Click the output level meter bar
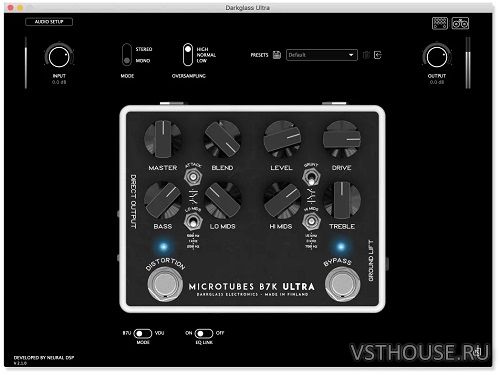Image resolution: width=500 pixels, height=375 pixels. [468, 63]
